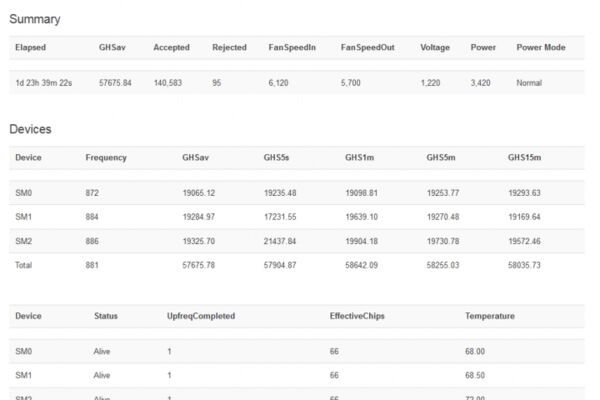
Task: Select the Power Mode column header
Action: point(541,47)
